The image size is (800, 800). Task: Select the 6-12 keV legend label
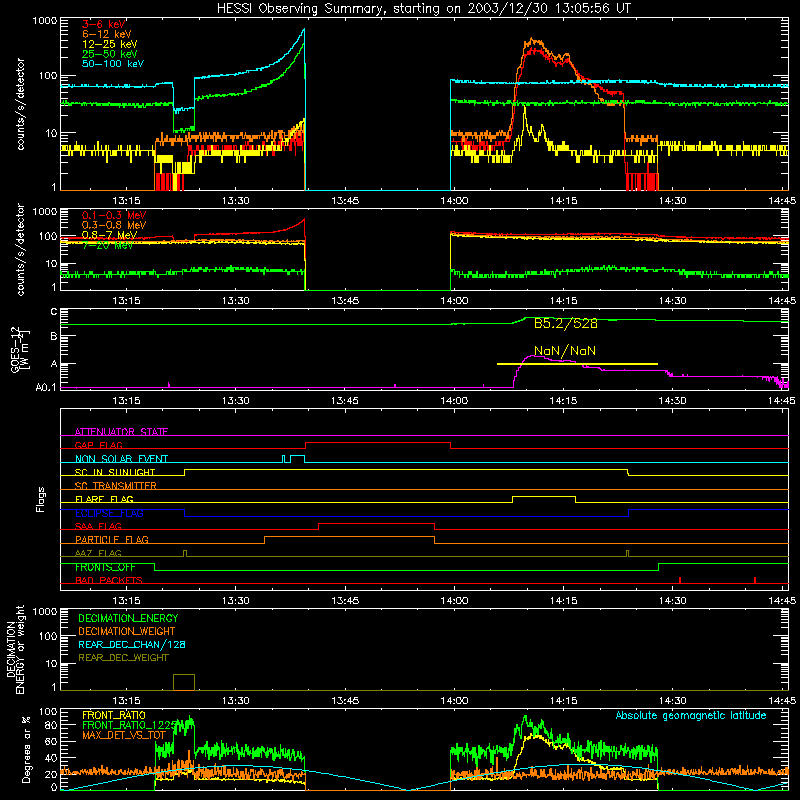pos(107,34)
